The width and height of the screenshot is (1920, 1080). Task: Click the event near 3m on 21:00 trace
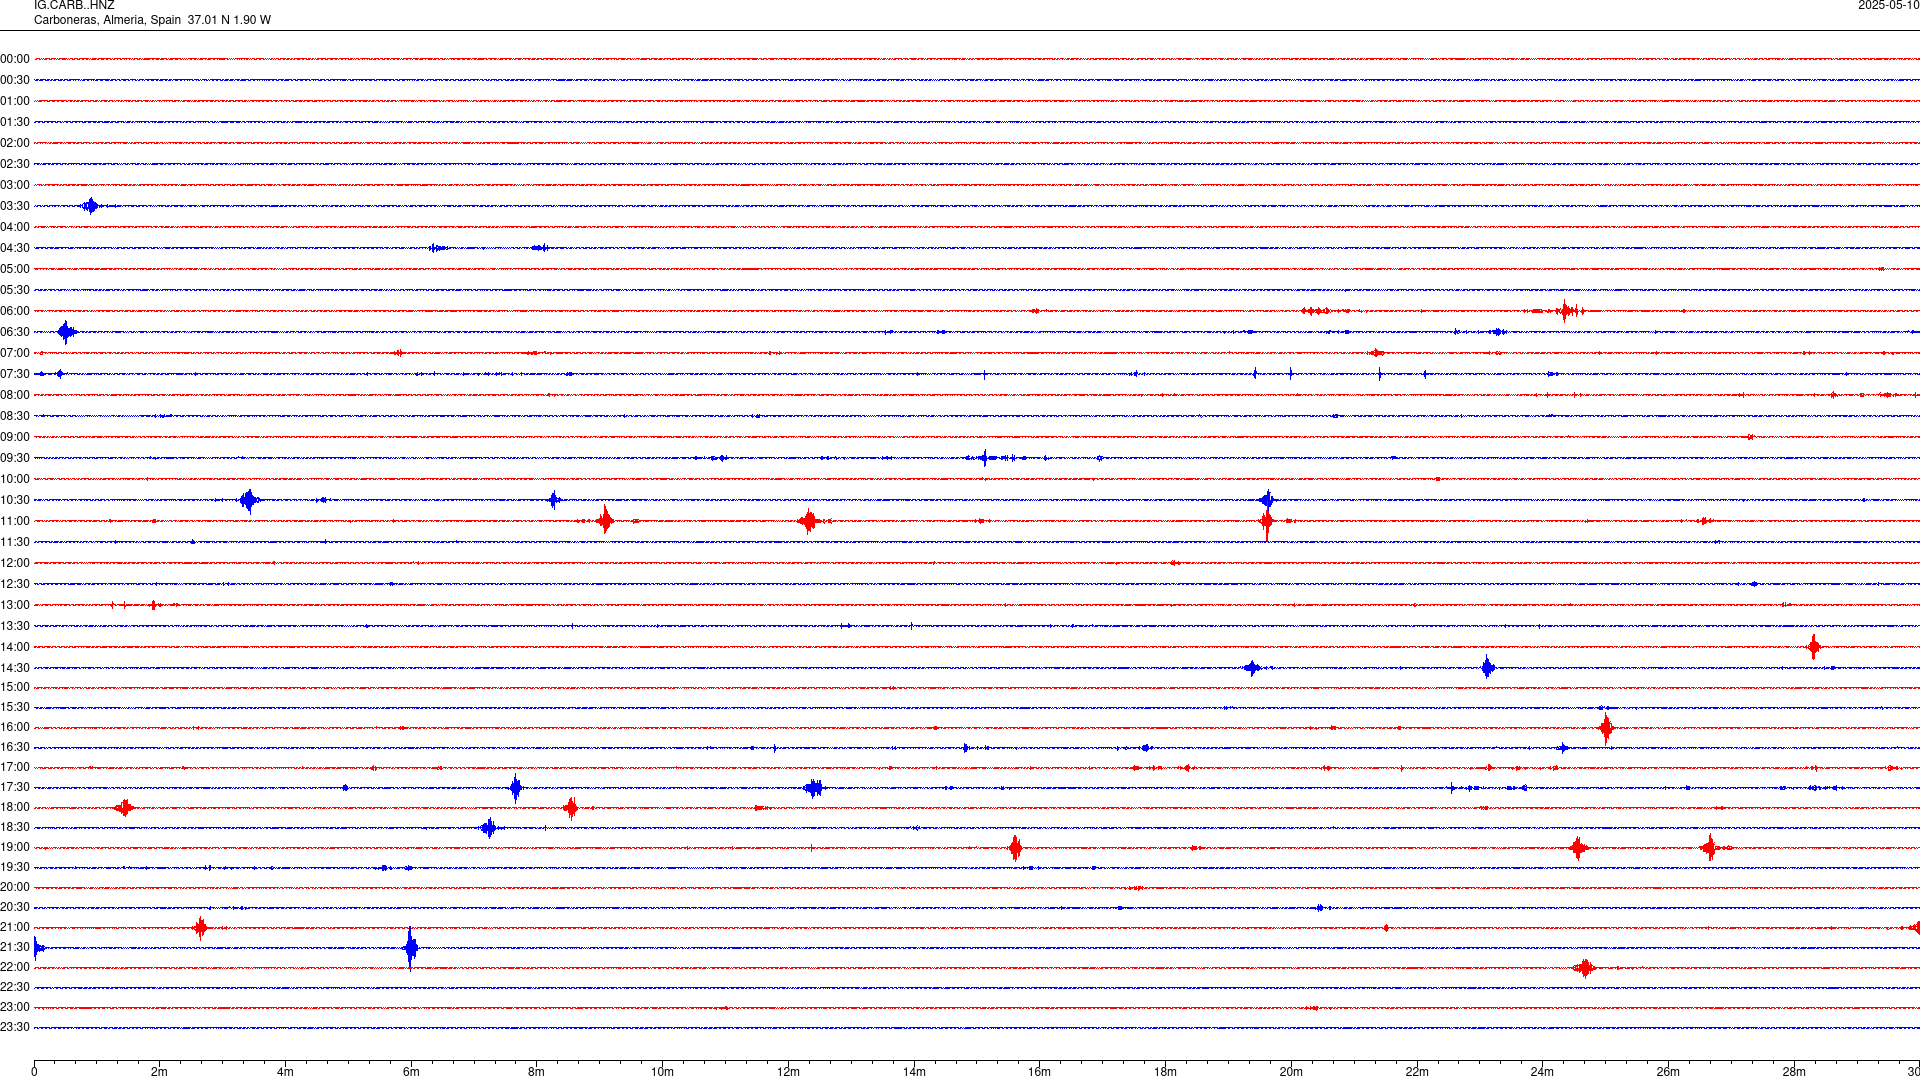tap(201, 928)
